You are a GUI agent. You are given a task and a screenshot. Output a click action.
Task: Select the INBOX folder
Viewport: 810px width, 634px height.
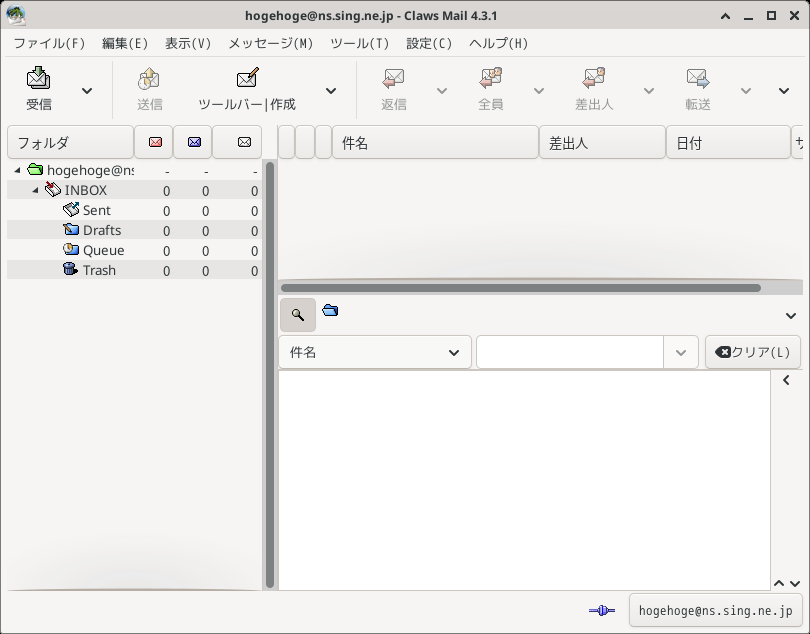click(x=134, y=190)
